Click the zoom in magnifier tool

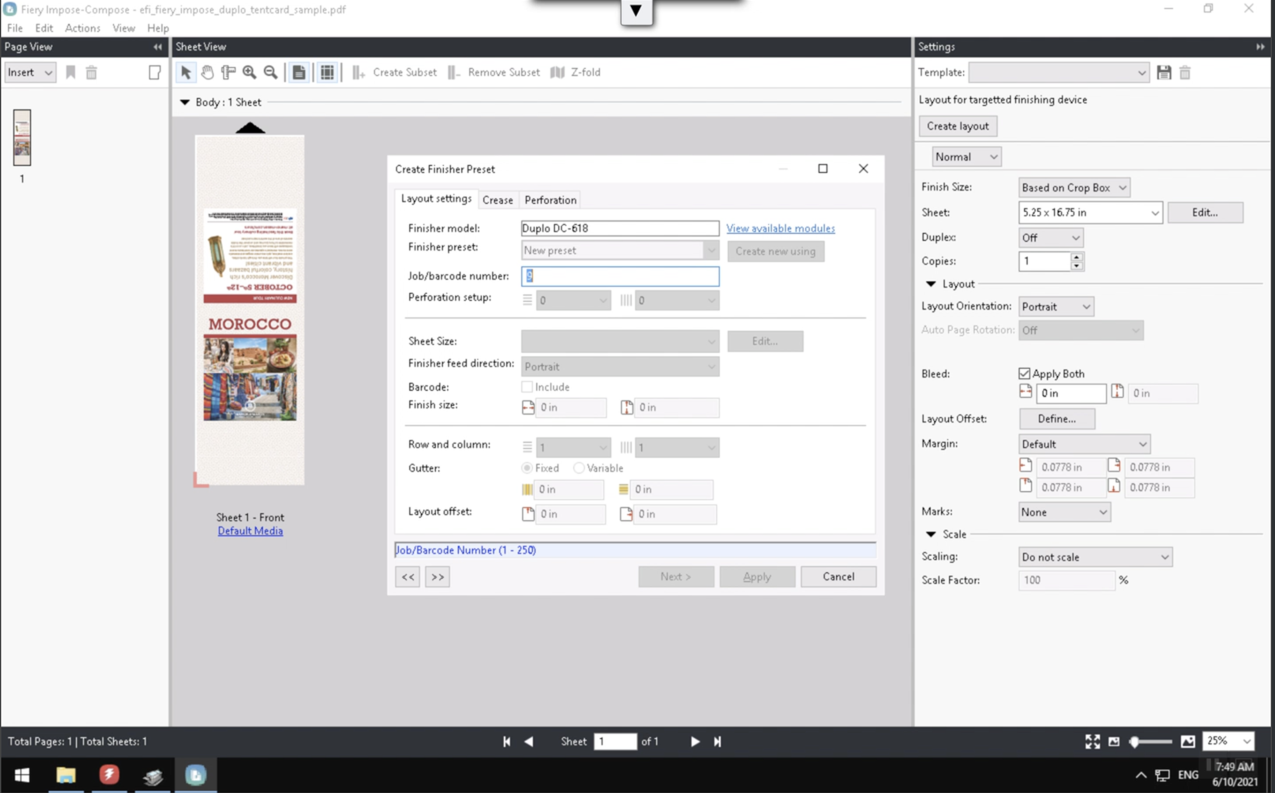pyautogui.click(x=249, y=72)
